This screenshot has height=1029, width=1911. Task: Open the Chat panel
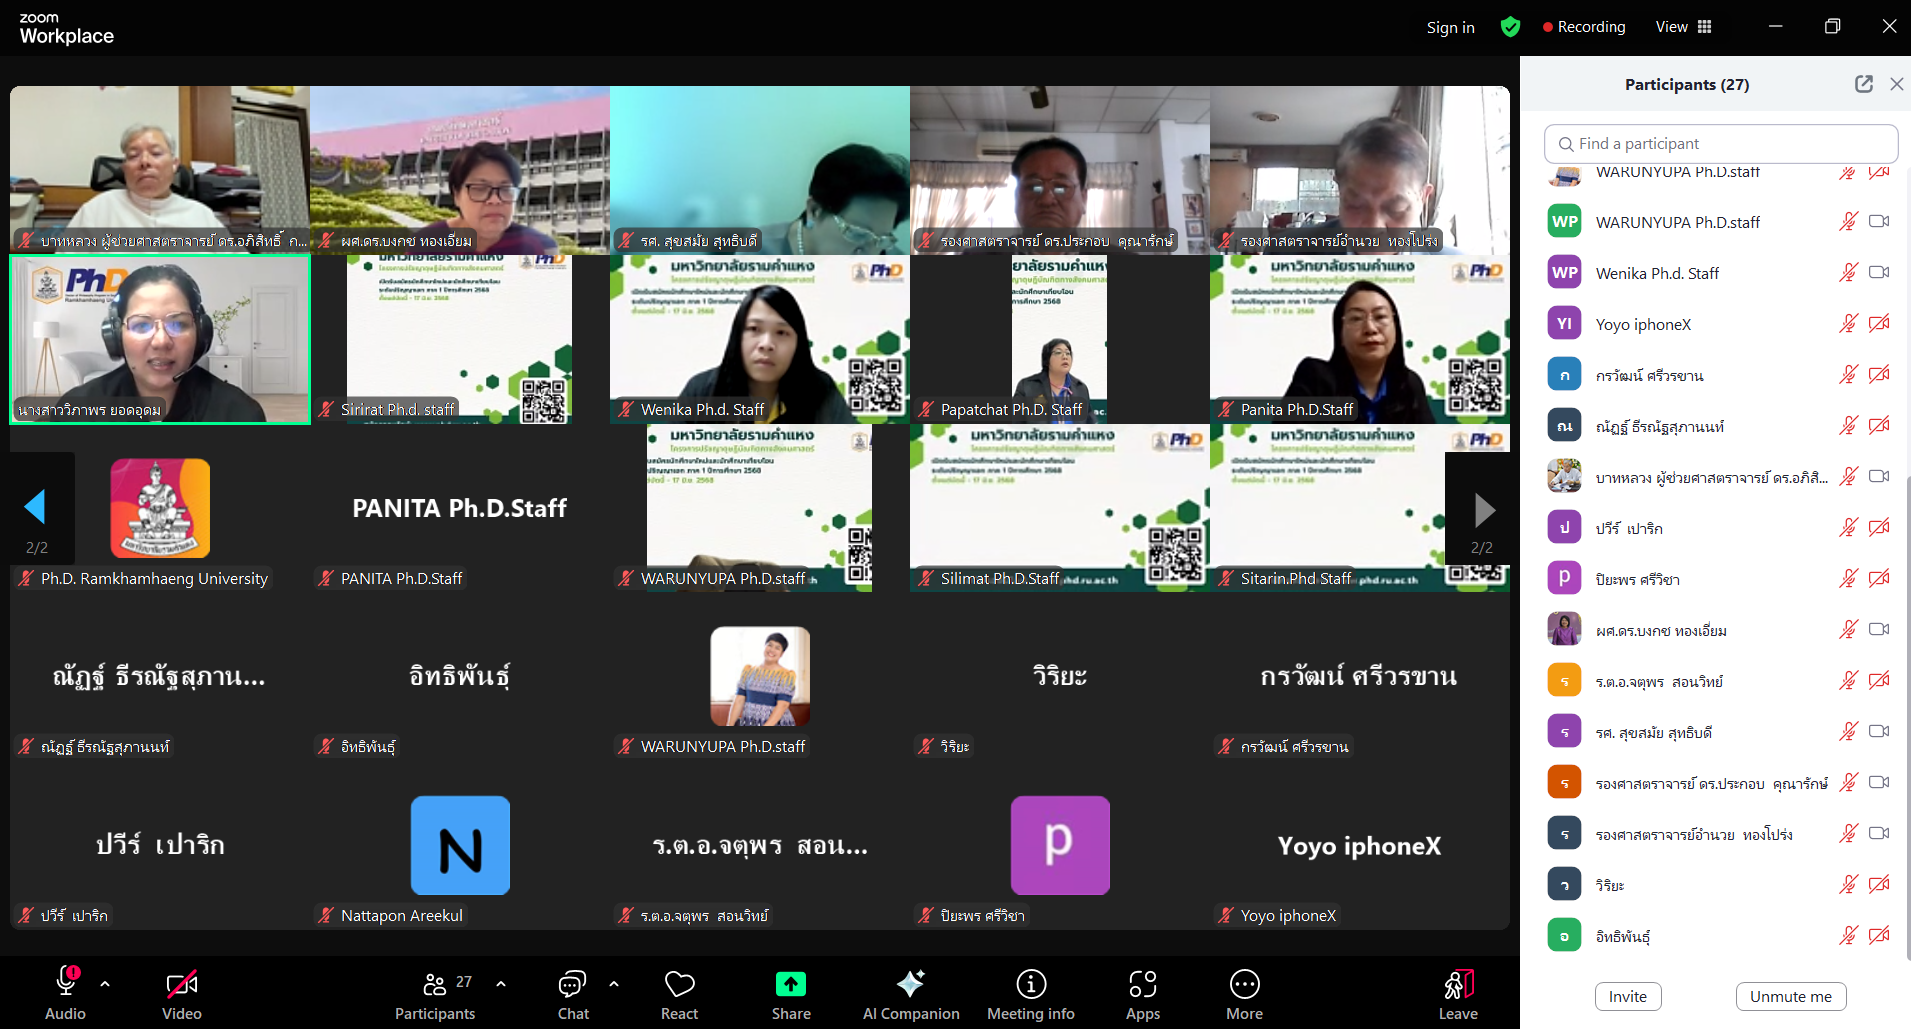[573, 992]
